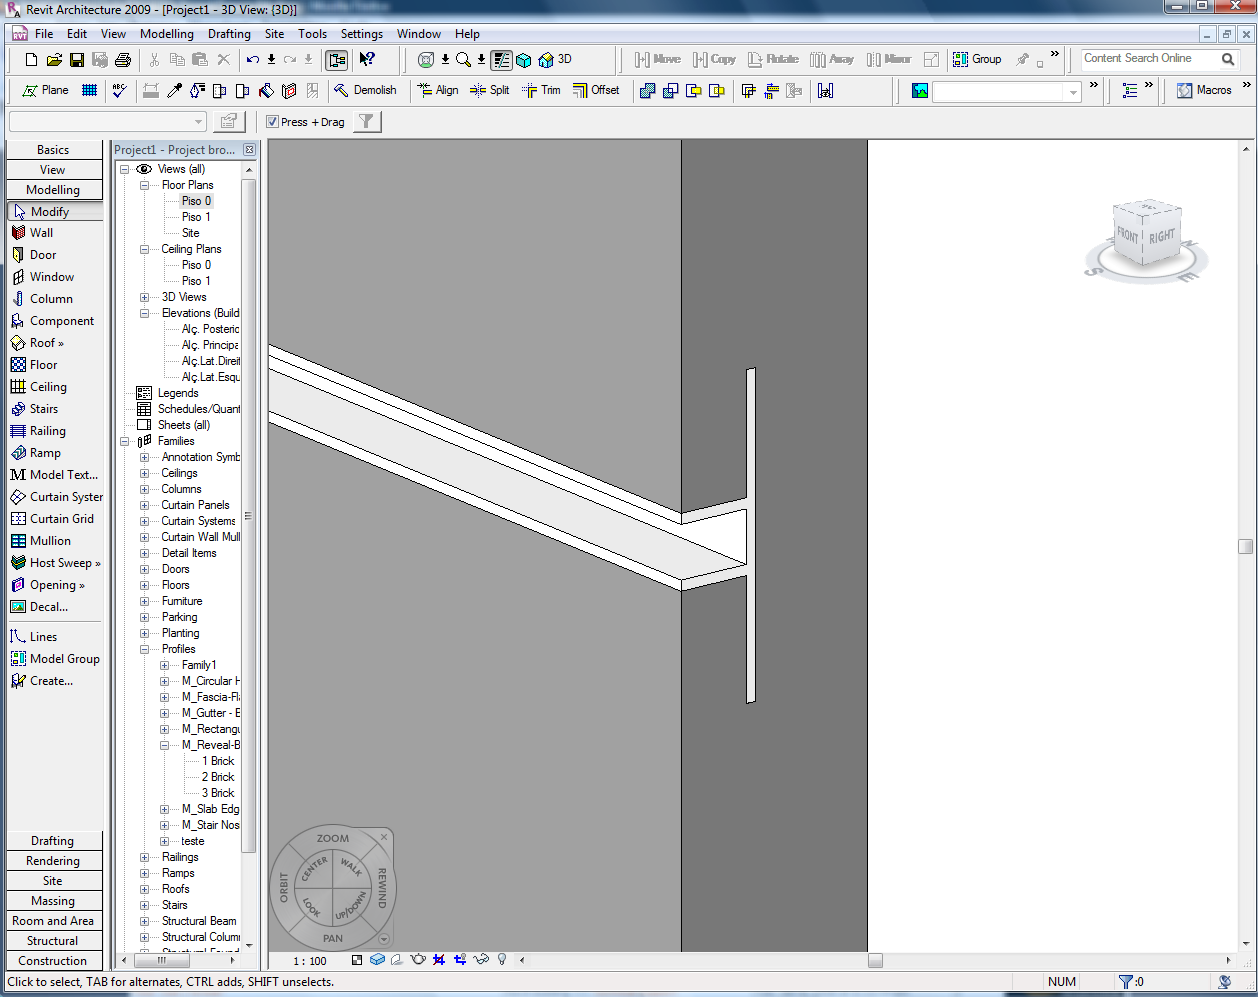1258x997 pixels.
Task: Click the Align tool button
Action: point(438,90)
